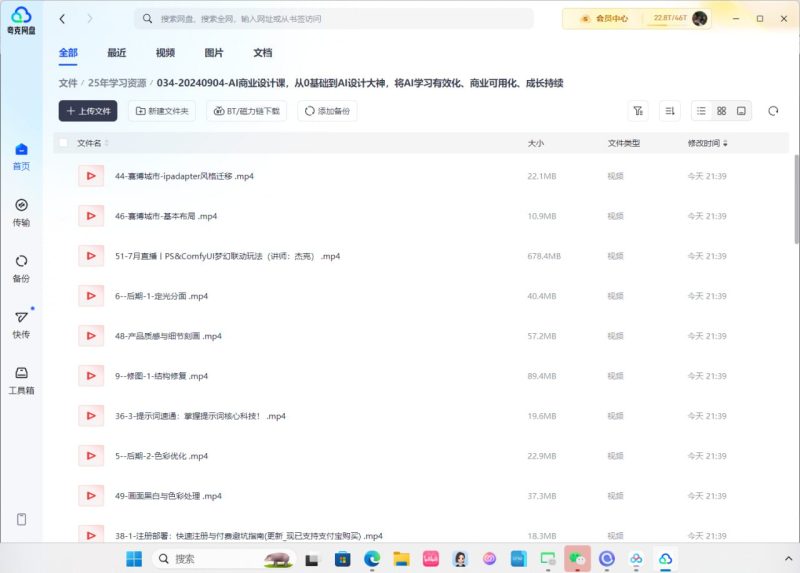800x573 pixels.
Task: Click the 678.4MB size cell
Action: coord(544,256)
